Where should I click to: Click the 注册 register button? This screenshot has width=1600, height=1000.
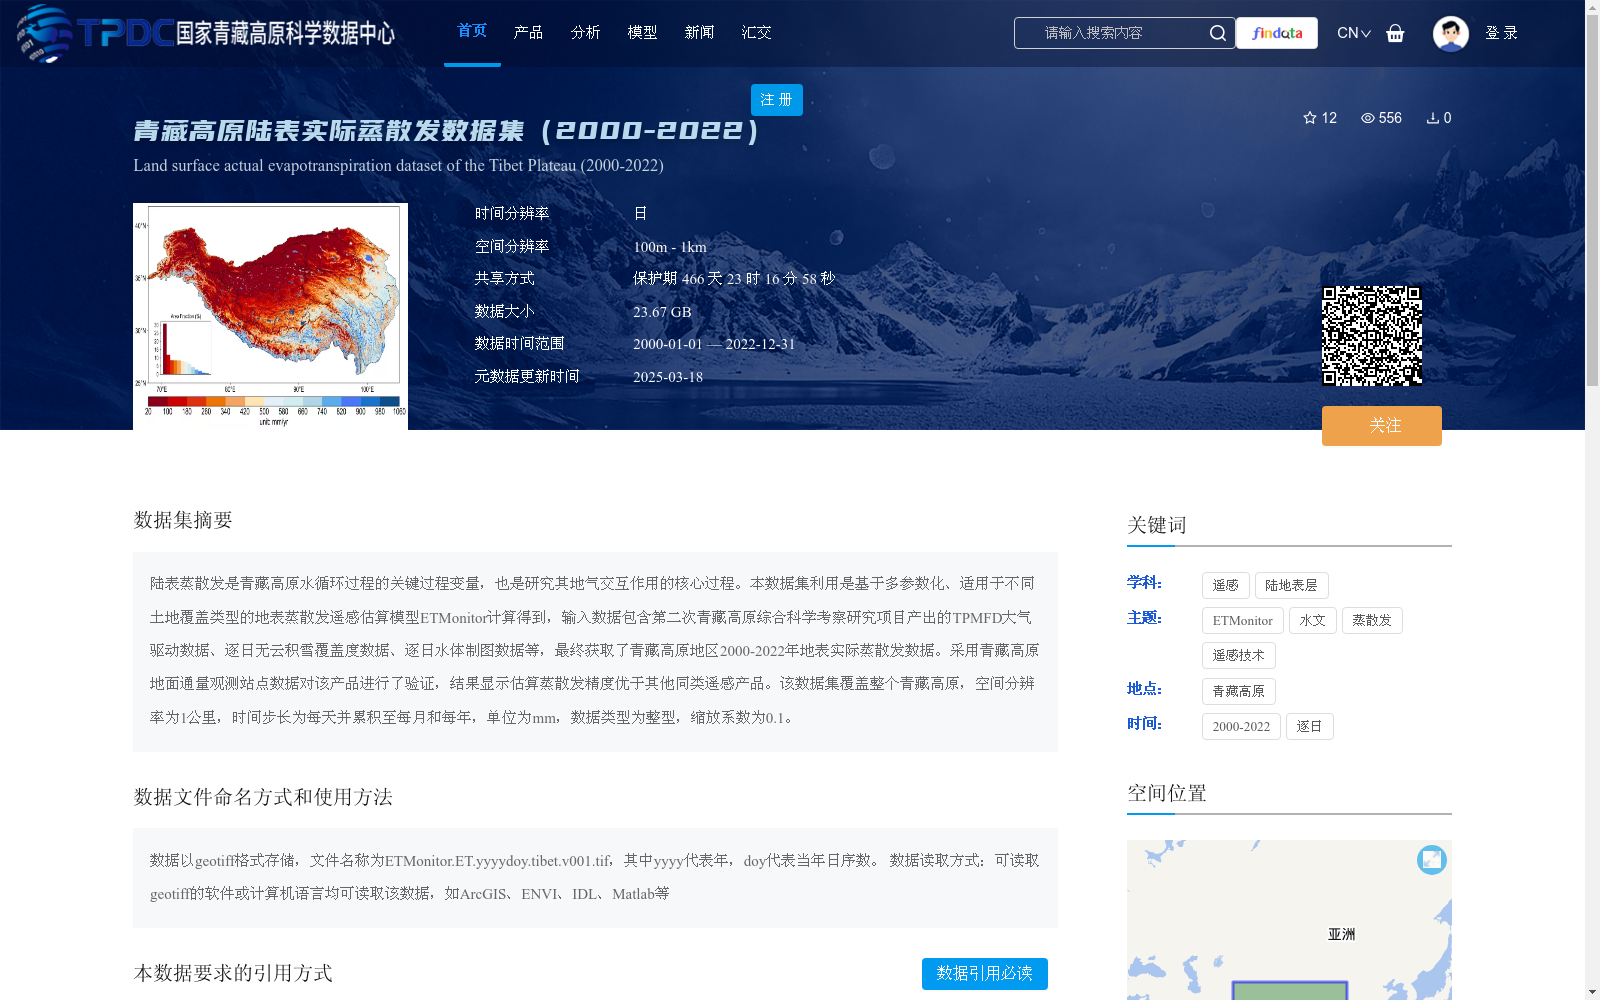[x=777, y=100]
